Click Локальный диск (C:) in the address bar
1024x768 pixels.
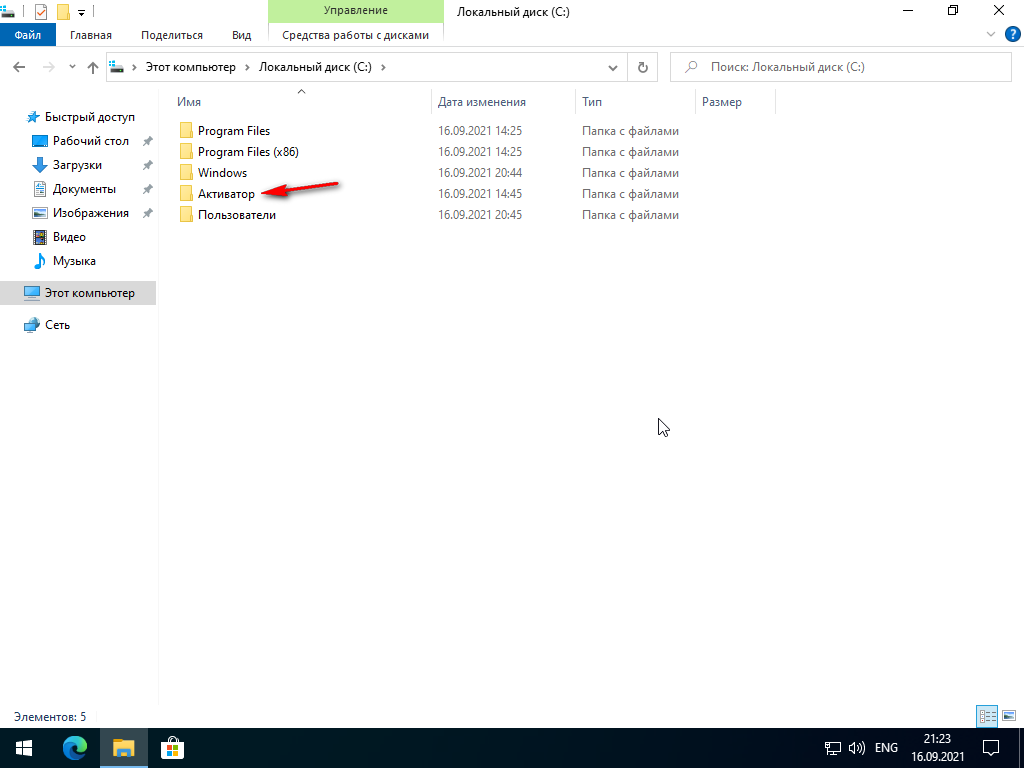315,67
